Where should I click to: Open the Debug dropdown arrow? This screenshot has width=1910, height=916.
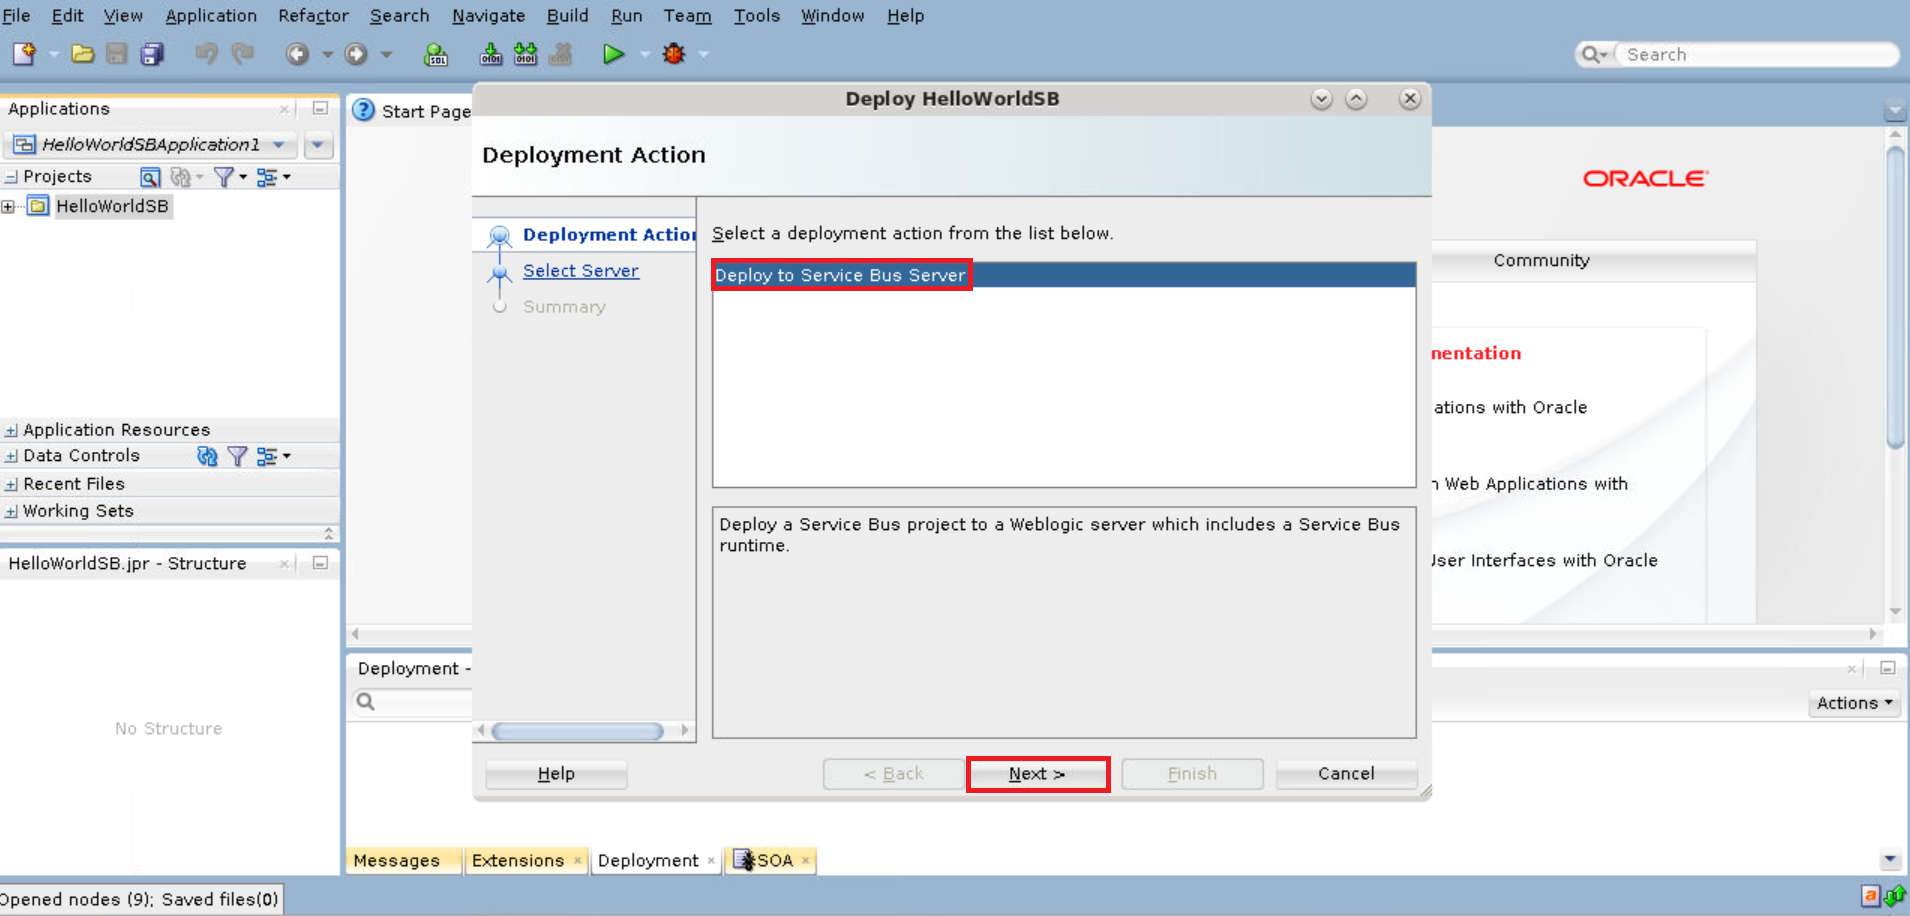click(x=704, y=54)
